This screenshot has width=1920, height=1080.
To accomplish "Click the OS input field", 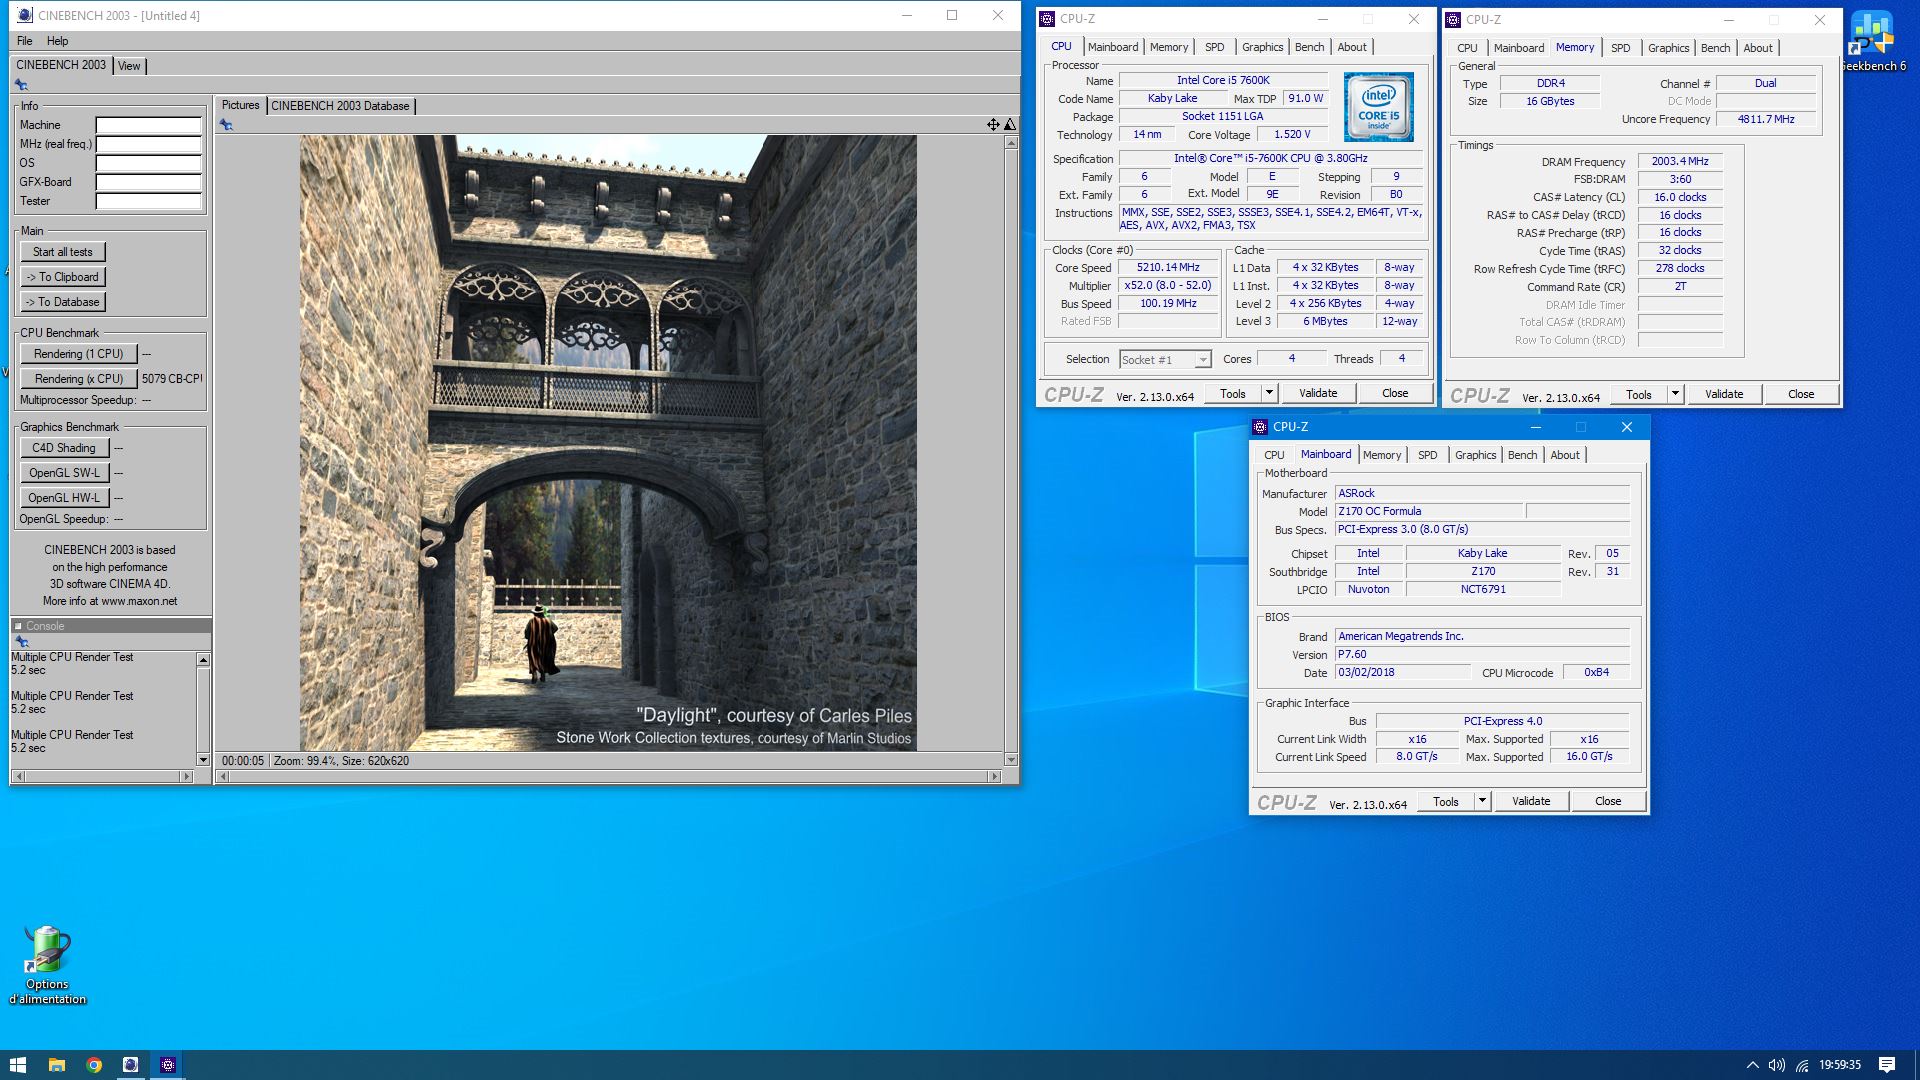I will pyautogui.click(x=149, y=164).
